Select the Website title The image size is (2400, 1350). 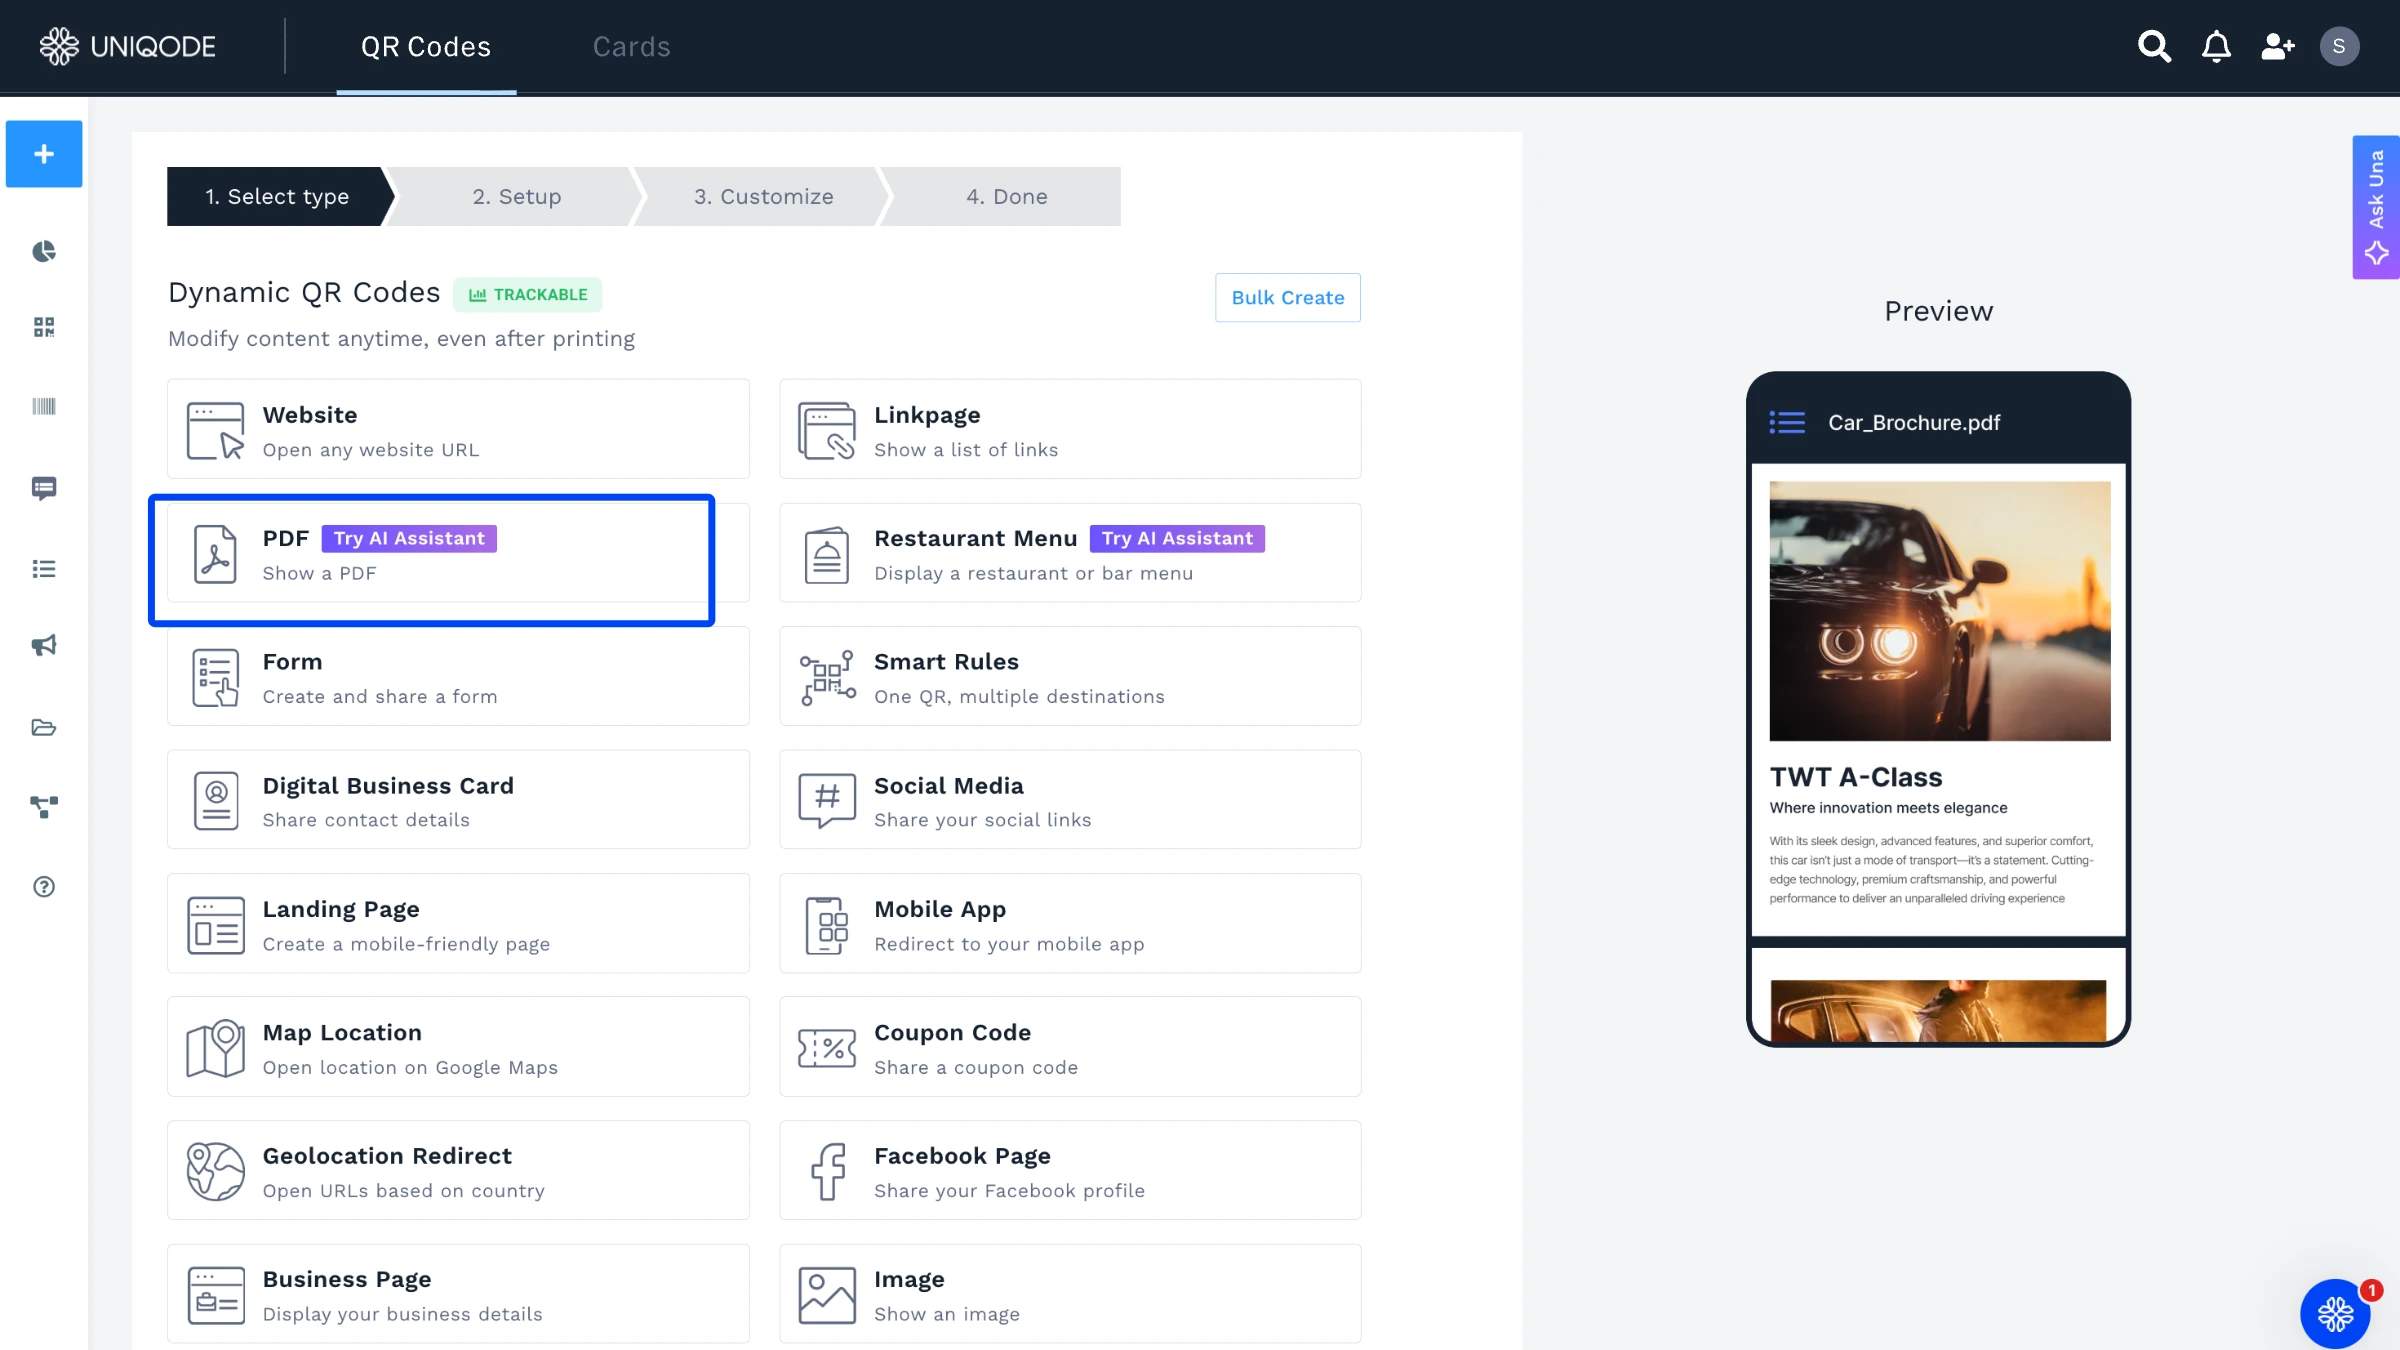pyautogui.click(x=310, y=414)
